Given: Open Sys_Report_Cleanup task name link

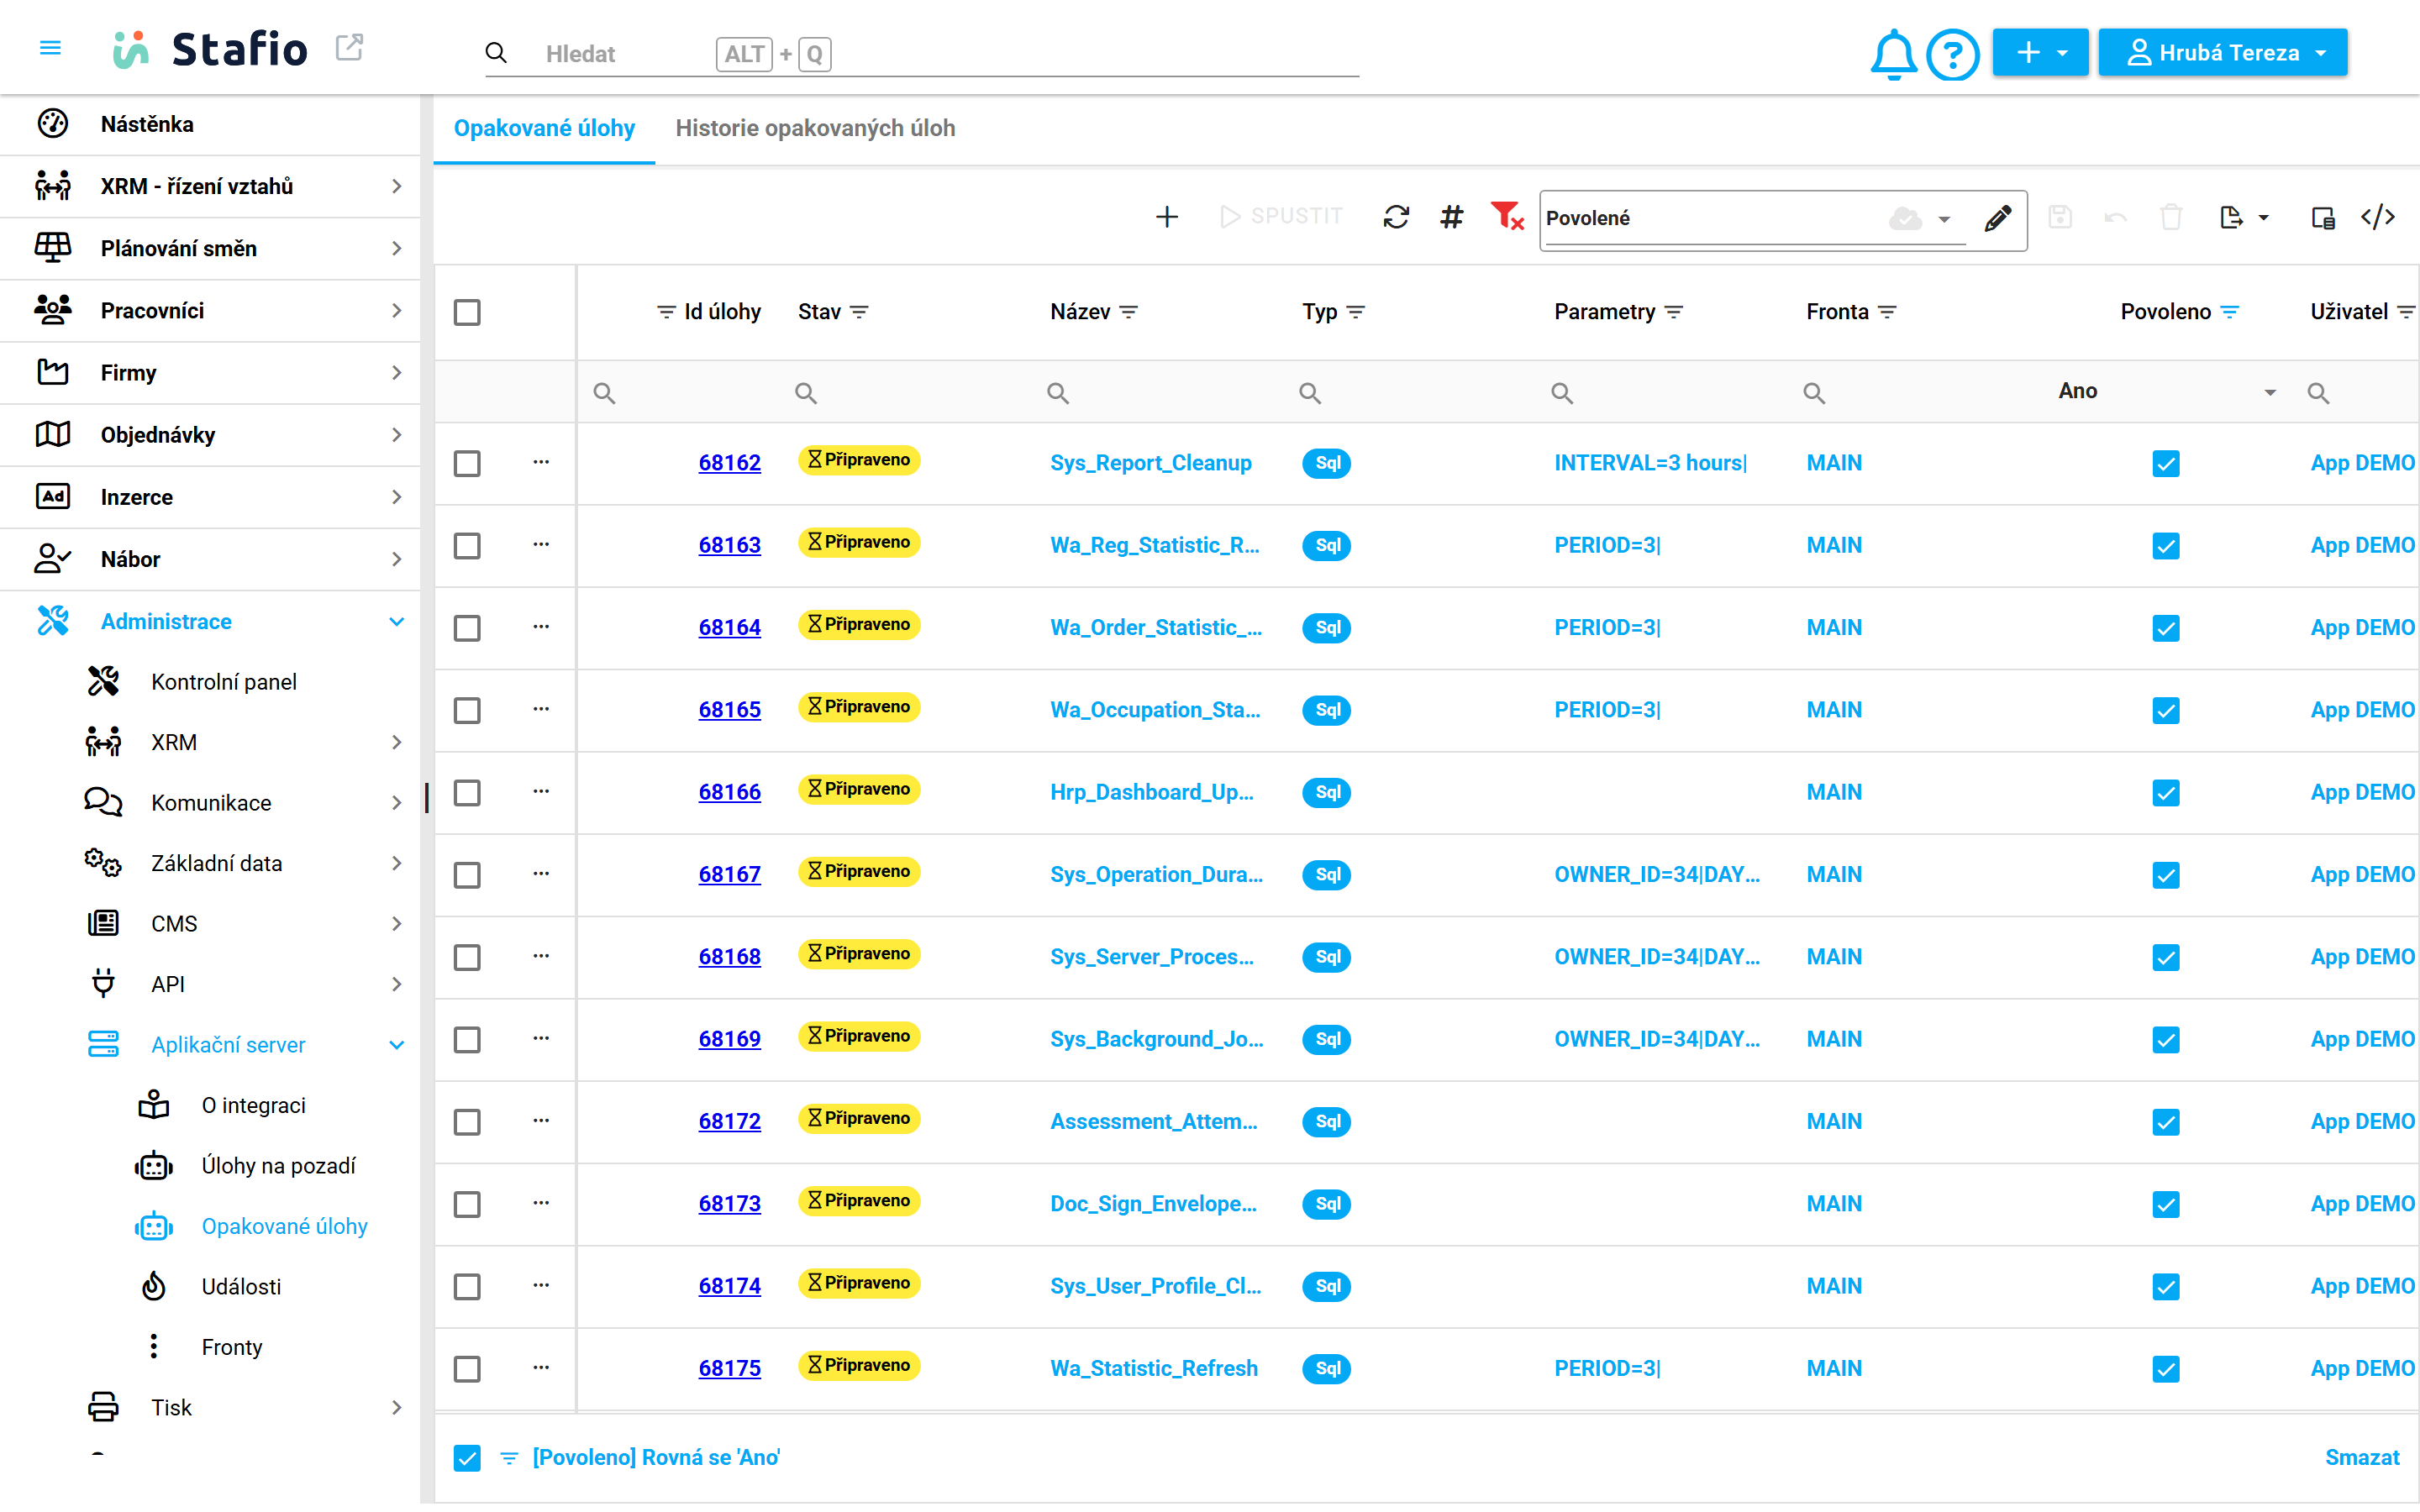Looking at the screenshot, I should (1150, 463).
